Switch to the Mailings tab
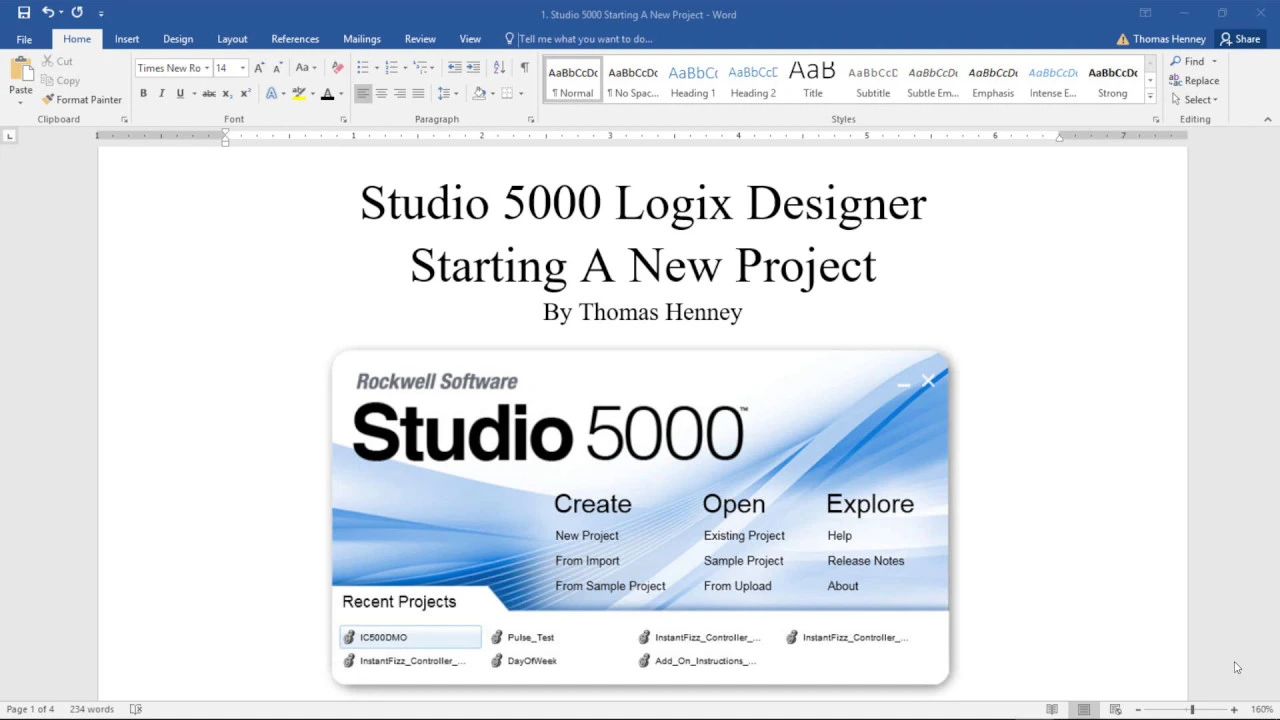The height and width of the screenshot is (720, 1280). pos(362,39)
